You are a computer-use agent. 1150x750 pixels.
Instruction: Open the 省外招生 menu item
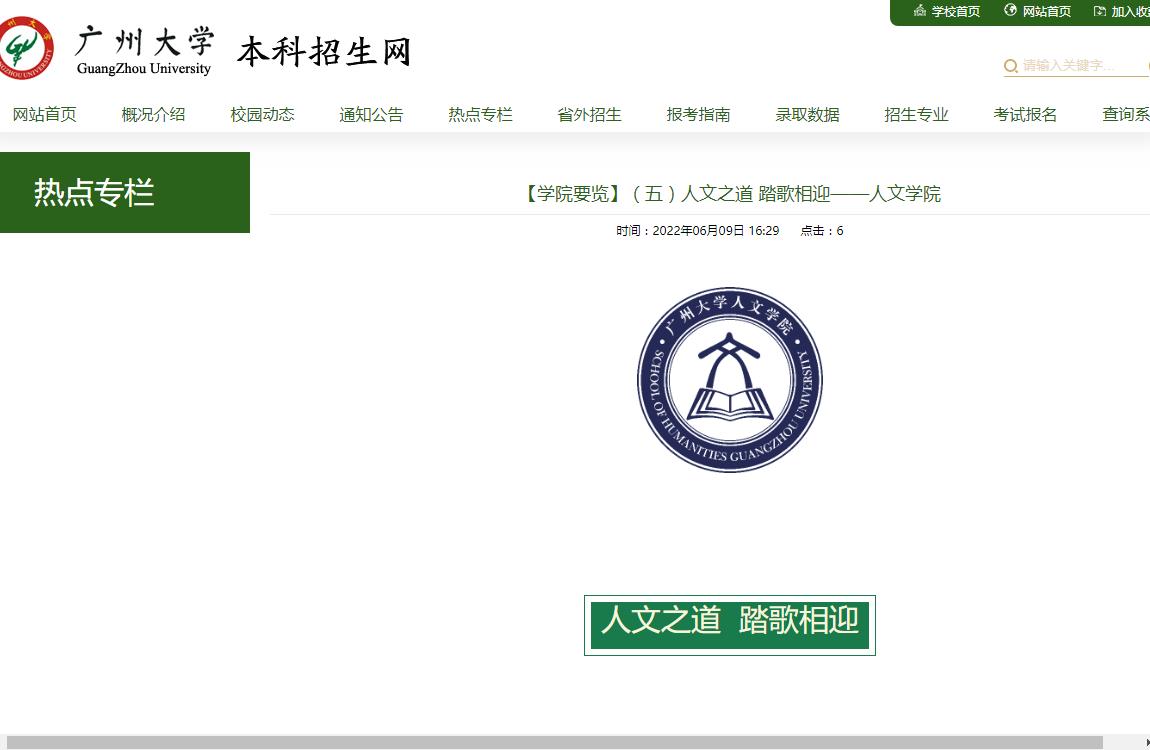pyautogui.click(x=590, y=114)
